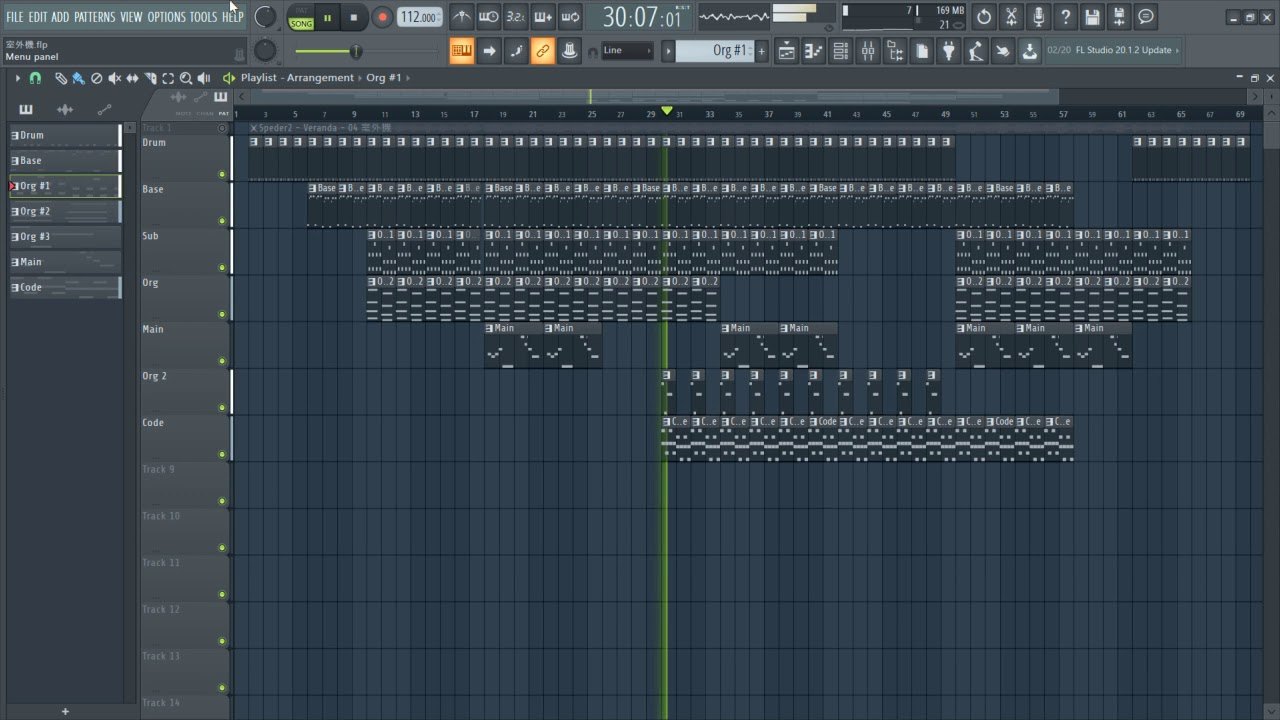
Task: Click the download content library icon
Action: click(1029, 51)
